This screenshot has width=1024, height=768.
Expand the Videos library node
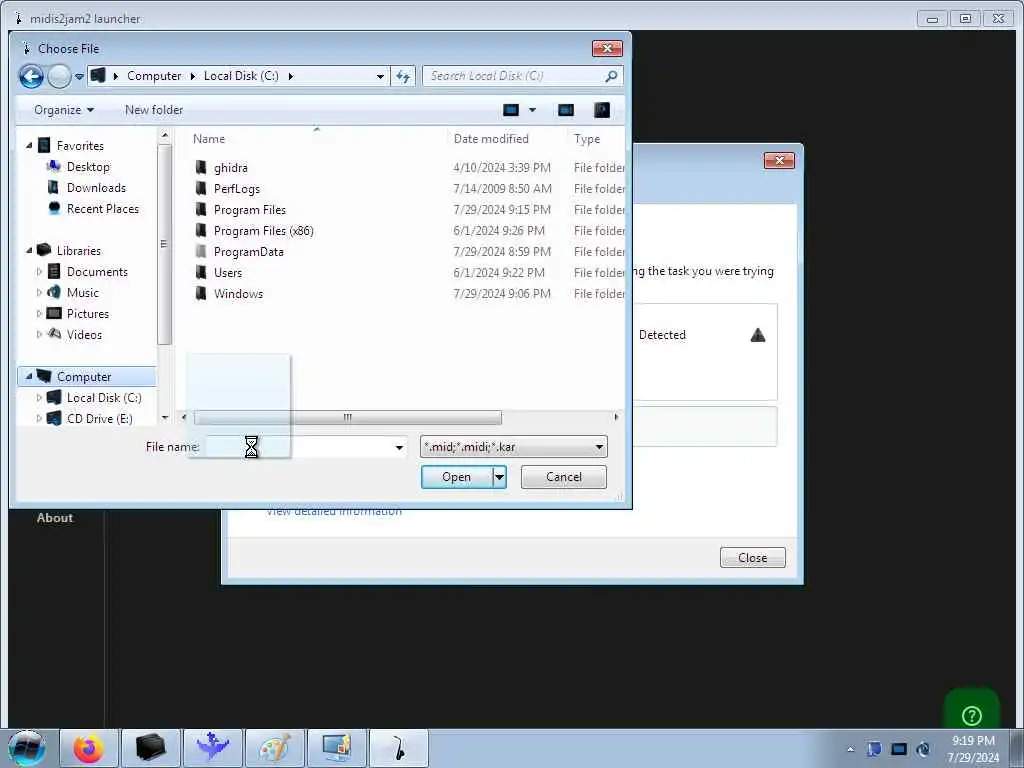tap(39, 334)
